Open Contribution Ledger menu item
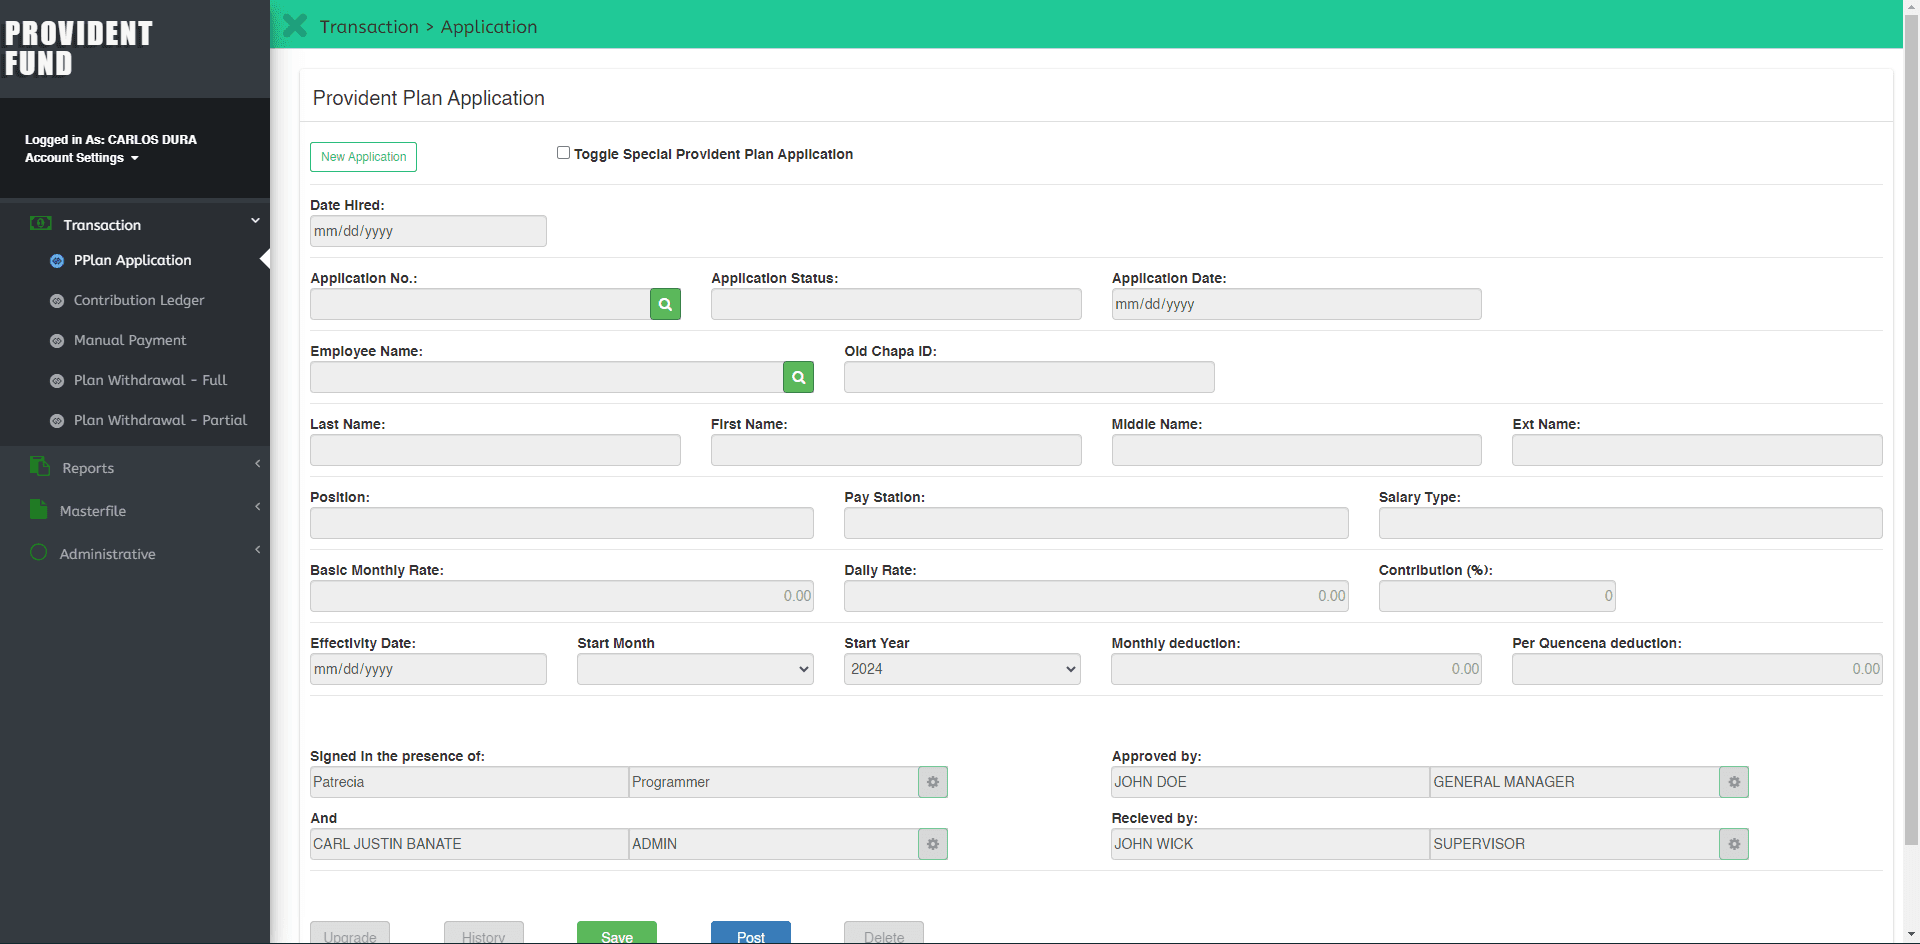 coord(139,300)
